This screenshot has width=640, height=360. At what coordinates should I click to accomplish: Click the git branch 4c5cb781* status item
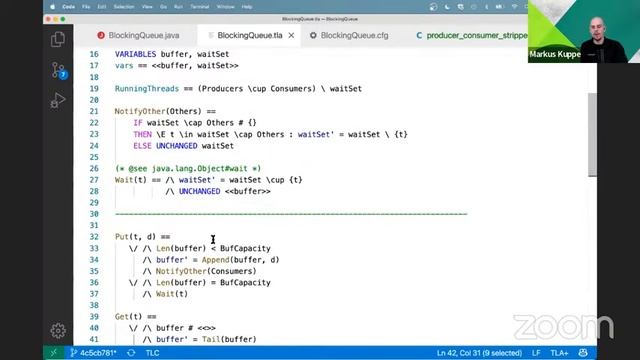pyautogui.click(x=94, y=353)
